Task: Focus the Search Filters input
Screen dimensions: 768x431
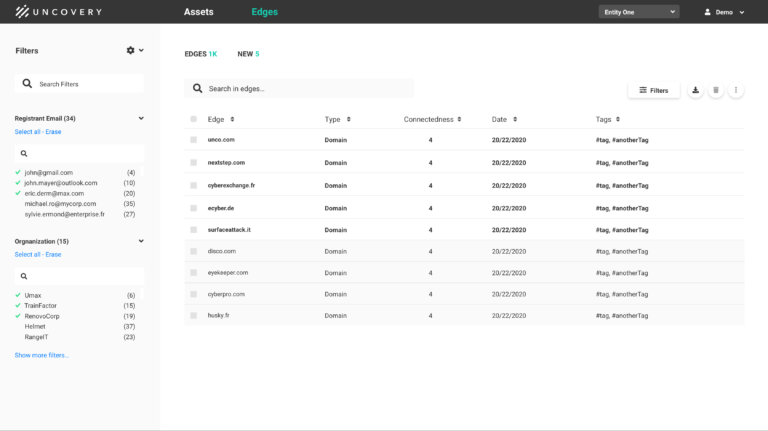Action: (79, 84)
